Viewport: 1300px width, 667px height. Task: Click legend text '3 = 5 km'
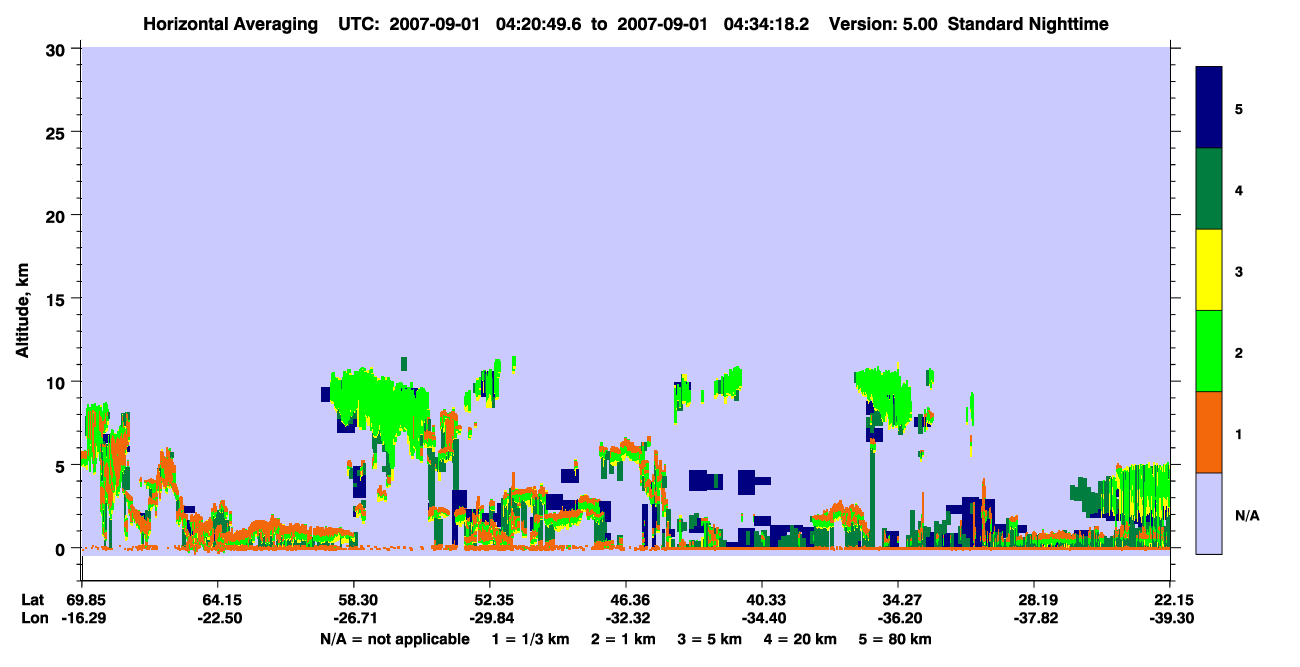pos(709,639)
